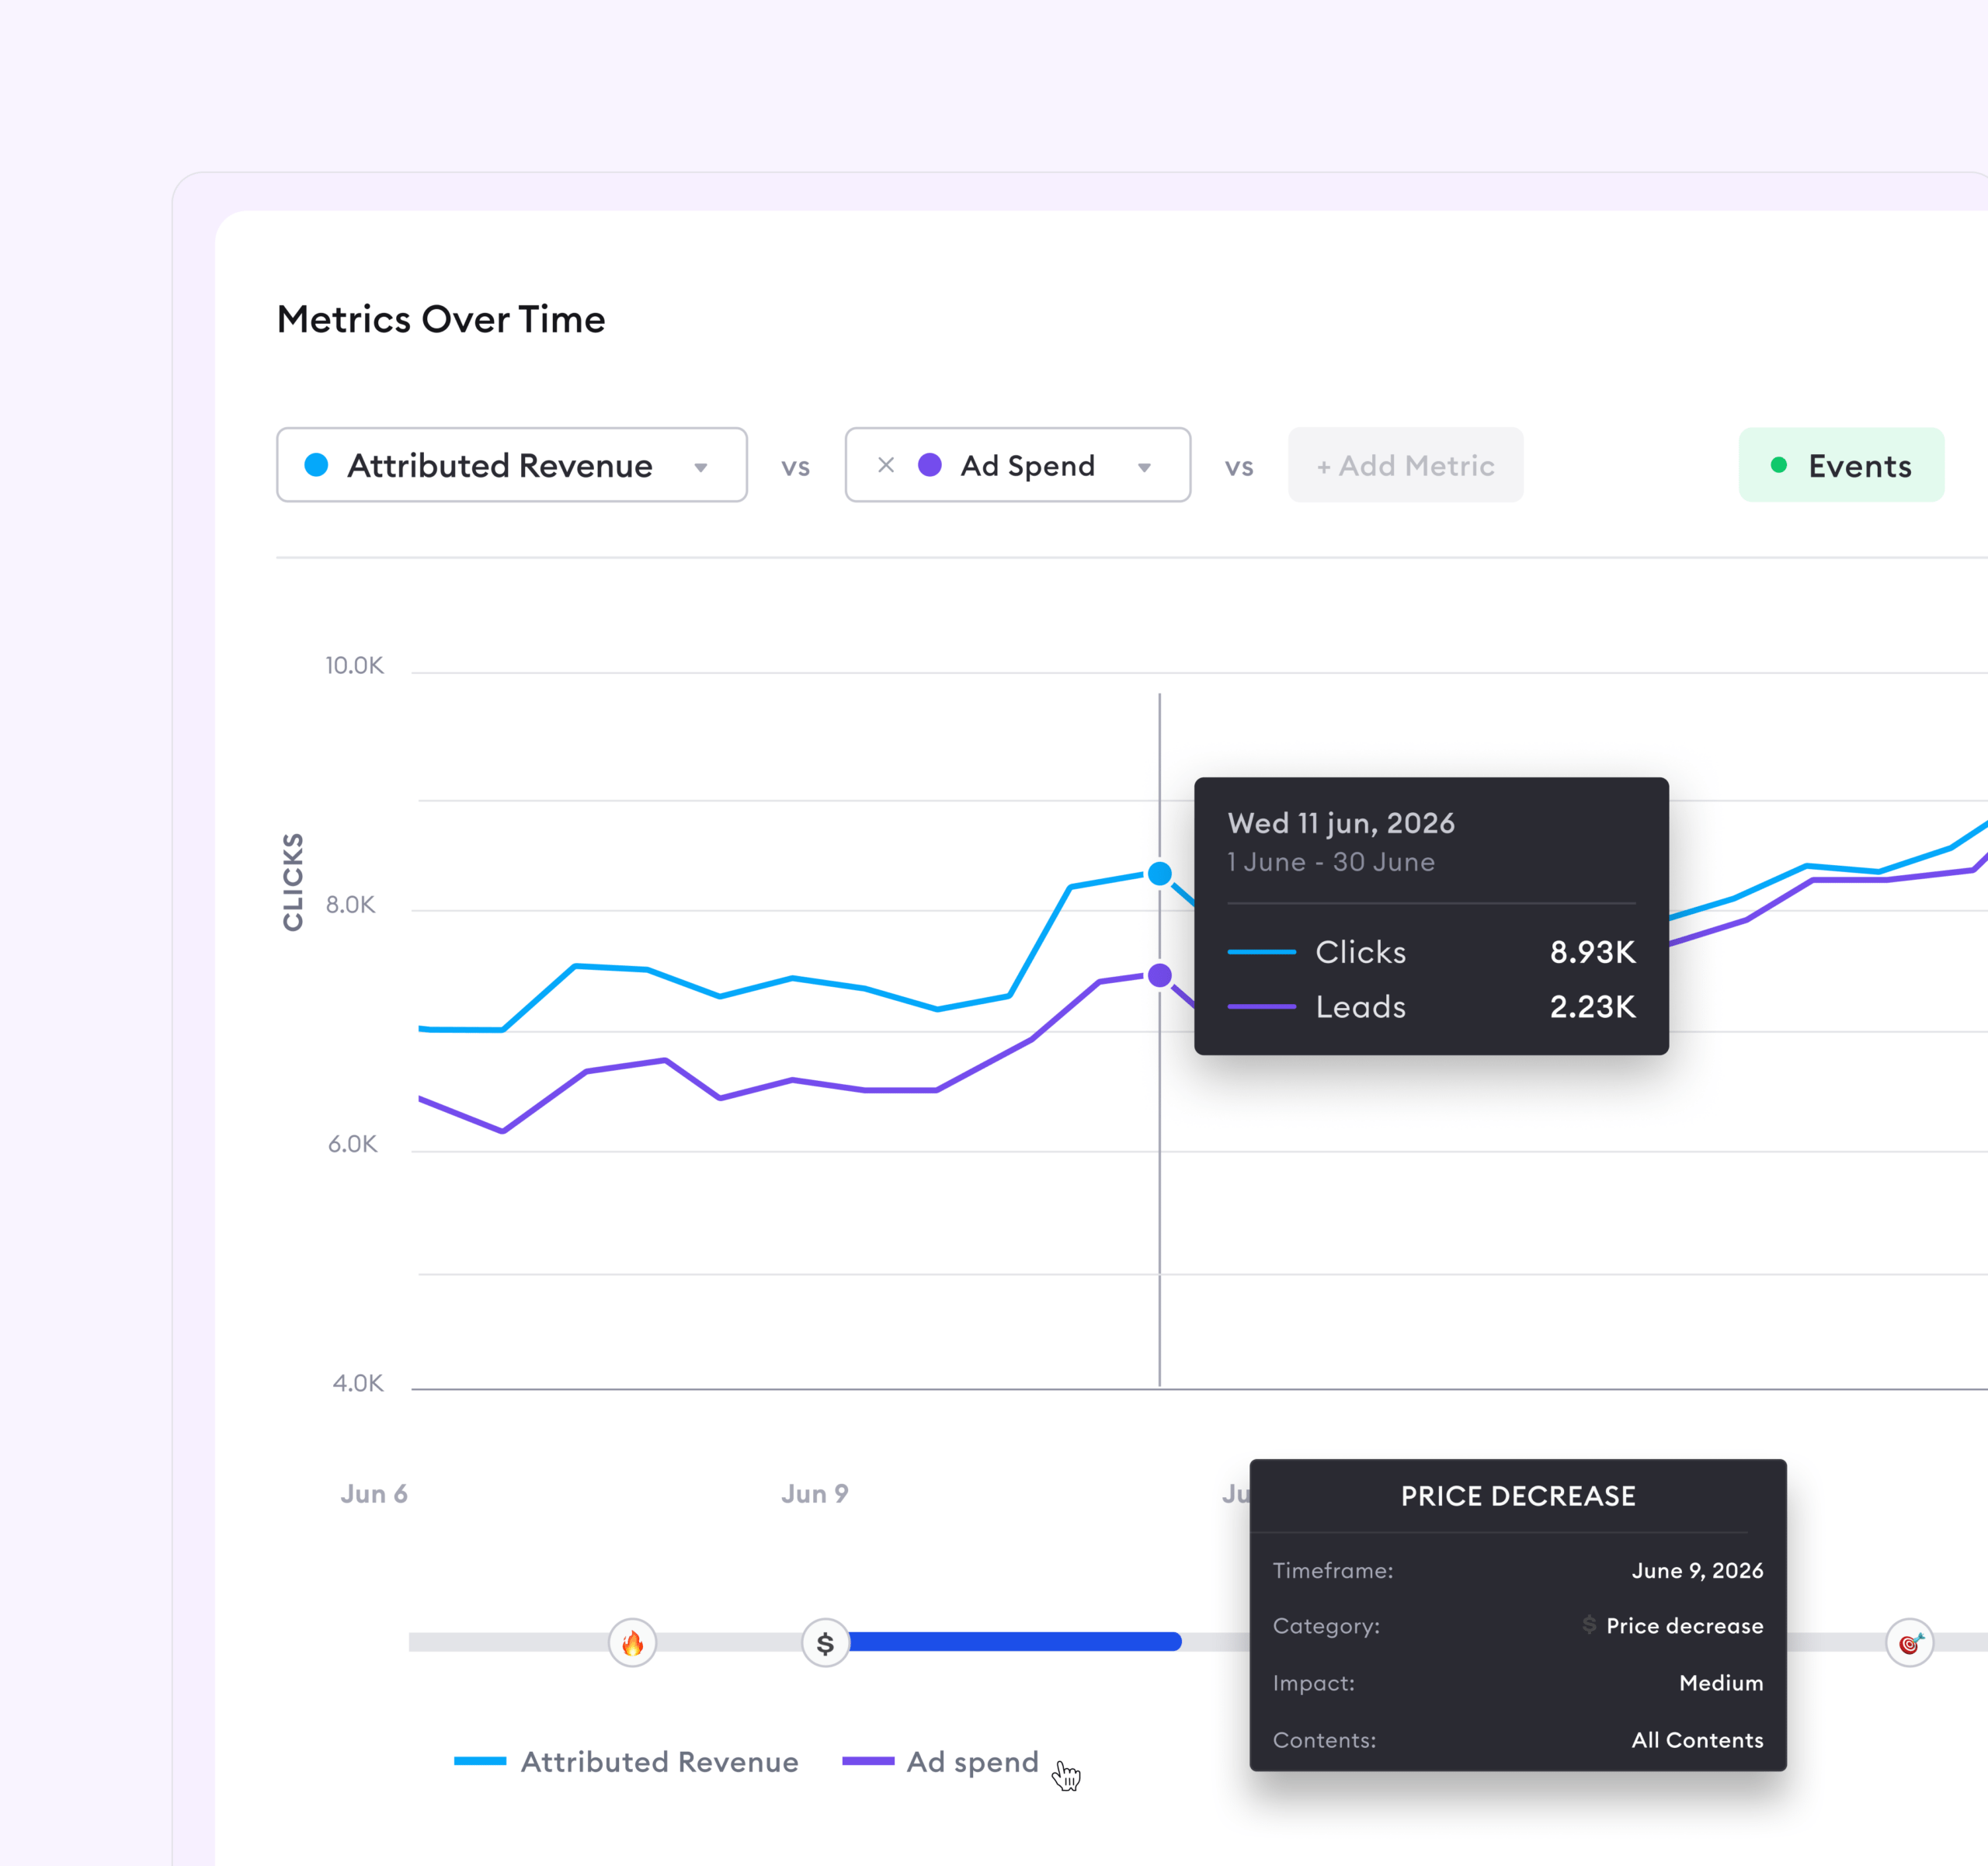
Task: Click the blue event duration bar
Action: click(x=1015, y=1642)
